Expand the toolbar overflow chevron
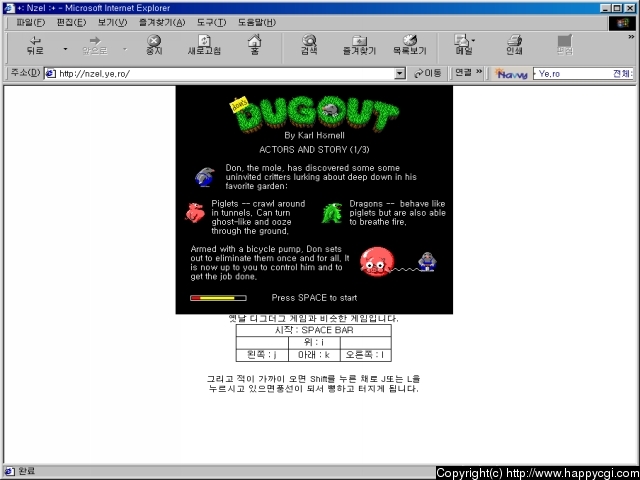 631,37
